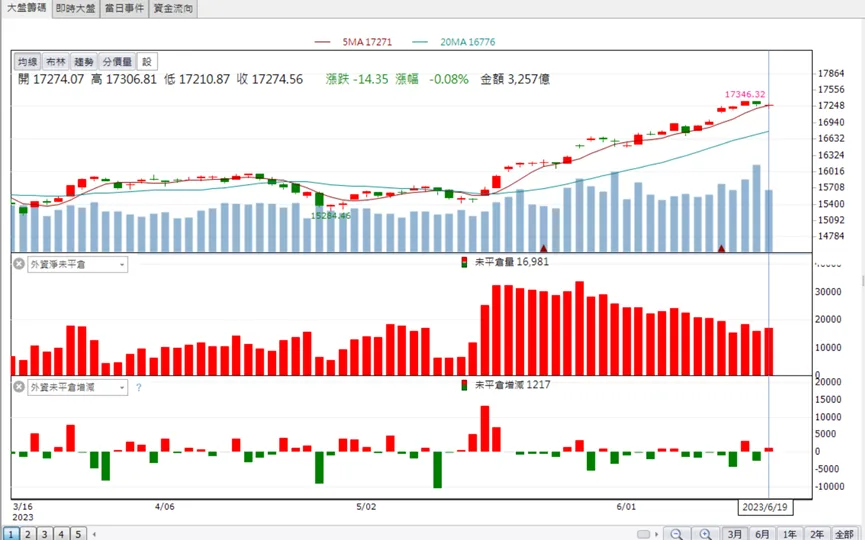Select page 2 at the bottom
865x540 pixels.
(x=28, y=534)
